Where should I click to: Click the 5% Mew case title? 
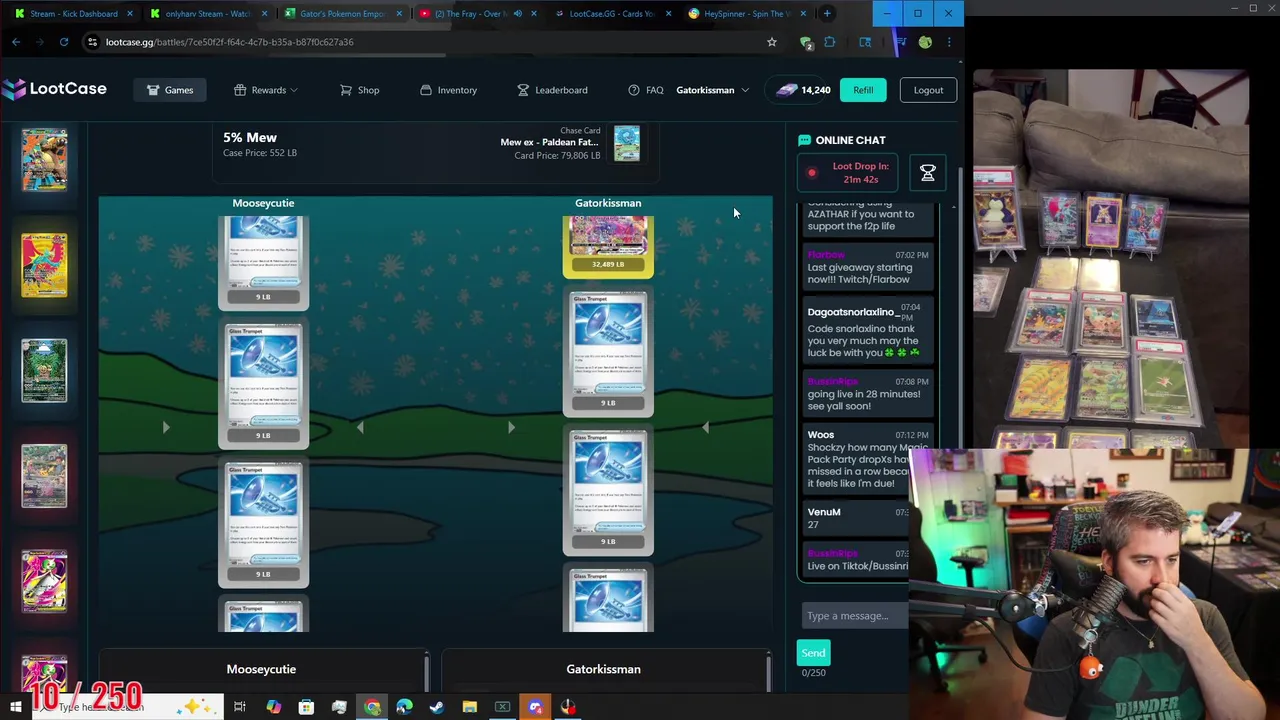250,137
